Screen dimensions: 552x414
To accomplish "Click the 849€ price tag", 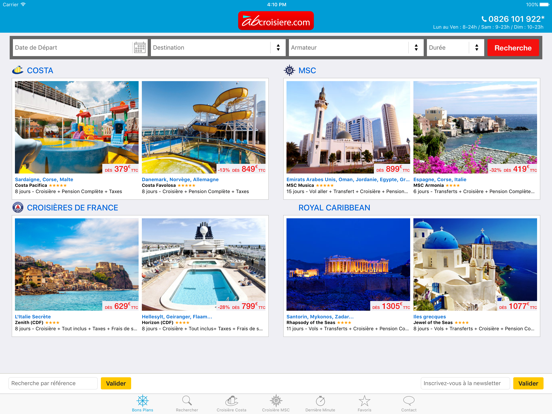I will pos(241,169).
